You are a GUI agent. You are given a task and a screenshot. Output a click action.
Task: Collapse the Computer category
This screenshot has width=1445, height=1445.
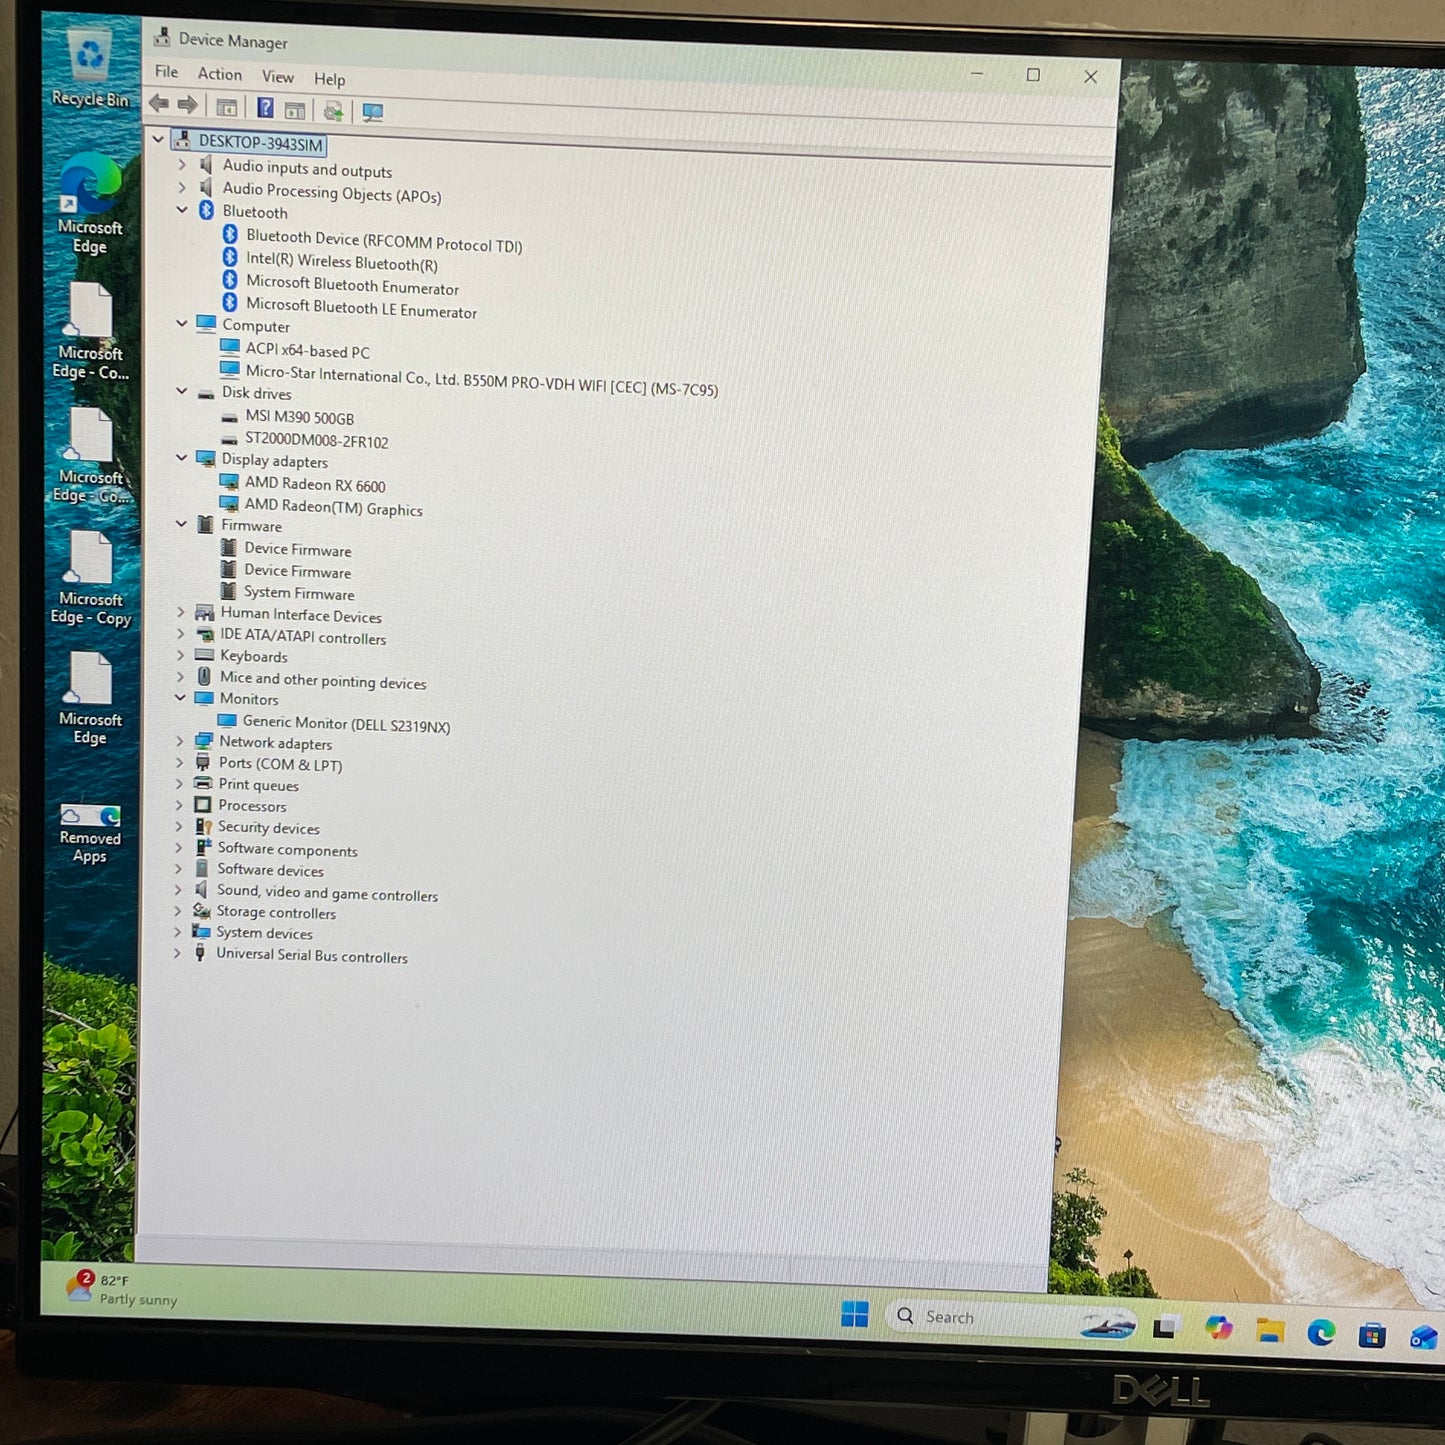(181, 323)
